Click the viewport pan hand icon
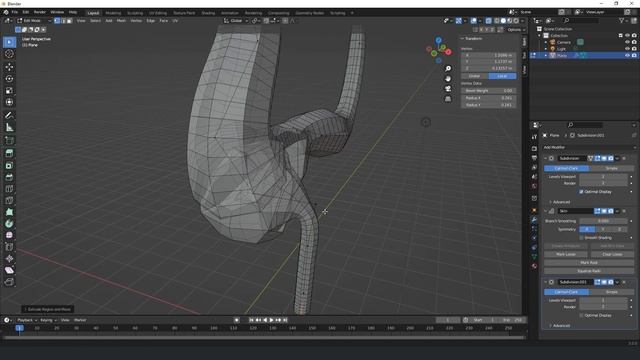Screen dimensions: 640x360 pos(448,78)
